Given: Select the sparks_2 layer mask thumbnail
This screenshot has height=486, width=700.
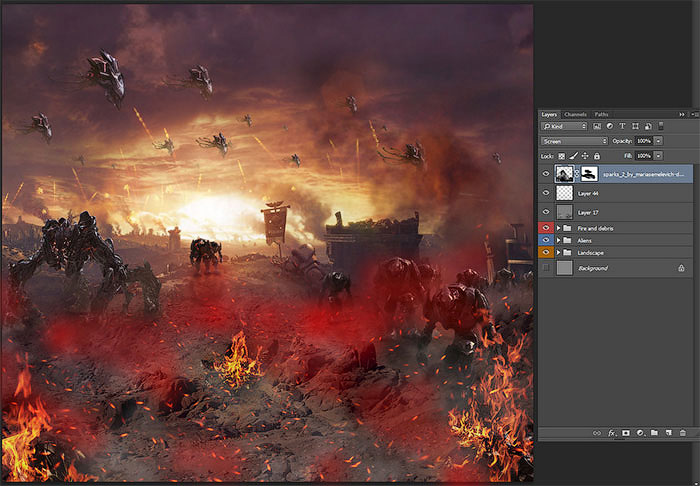Looking at the screenshot, I should (589, 174).
